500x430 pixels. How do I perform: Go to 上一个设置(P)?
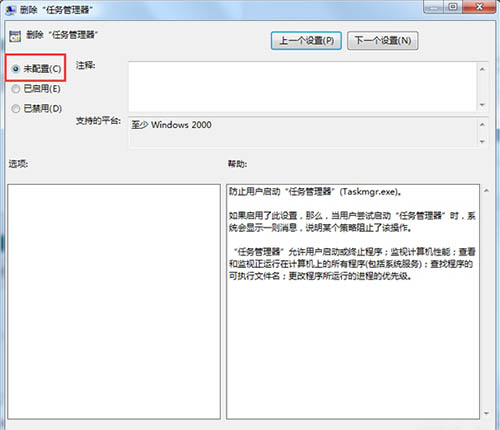tap(306, 41)
